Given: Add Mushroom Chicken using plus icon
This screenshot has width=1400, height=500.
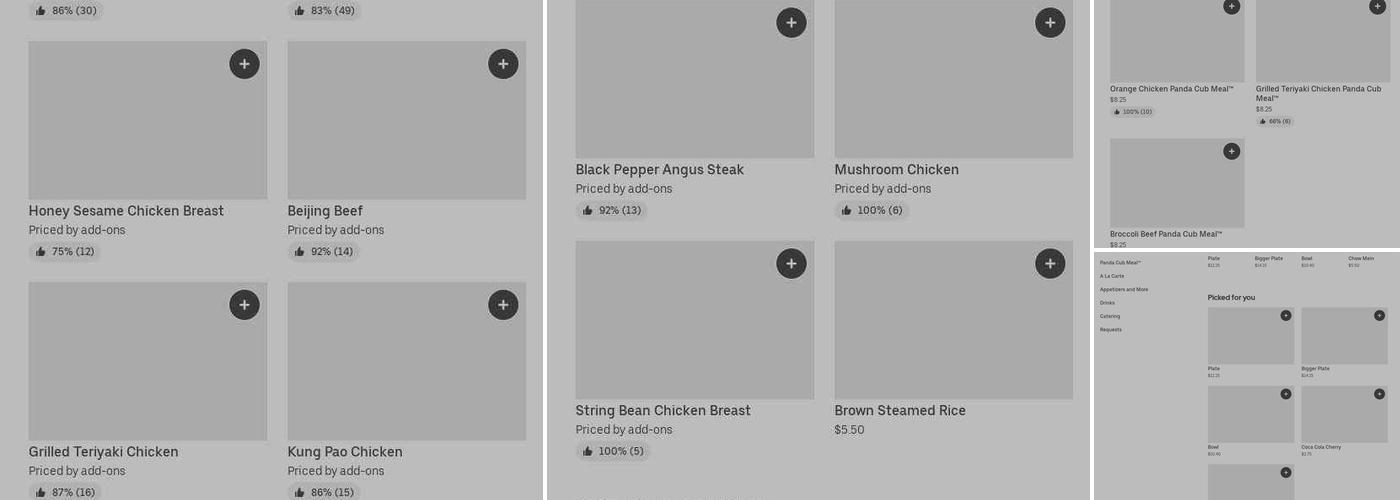Looking at the screenshot, I should click(x=1050, y=23).
